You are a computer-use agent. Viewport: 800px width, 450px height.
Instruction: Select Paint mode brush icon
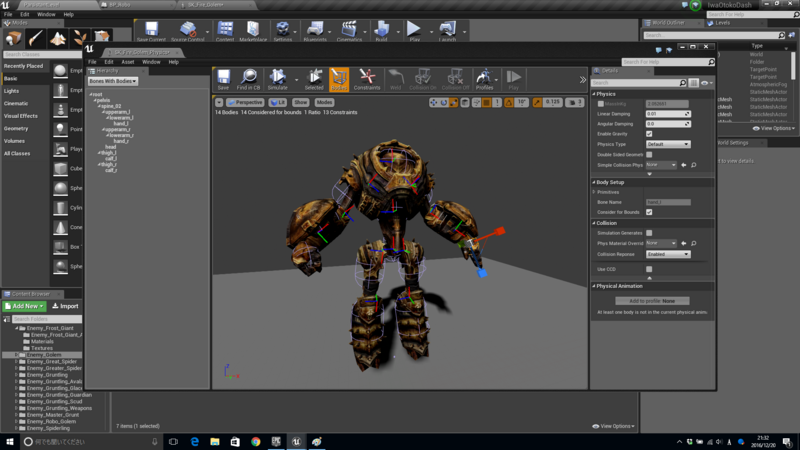coord(35,38)
